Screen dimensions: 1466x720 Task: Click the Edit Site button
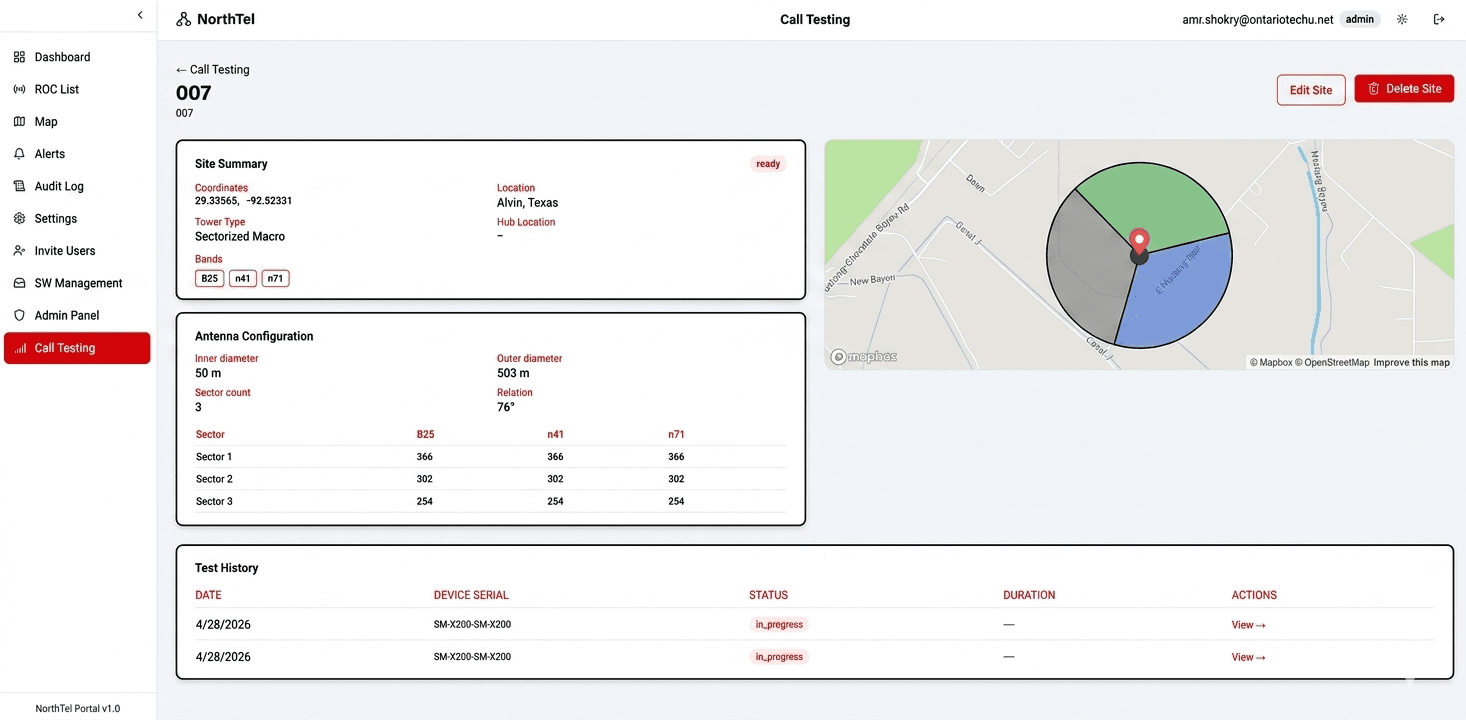(1311, 90)
